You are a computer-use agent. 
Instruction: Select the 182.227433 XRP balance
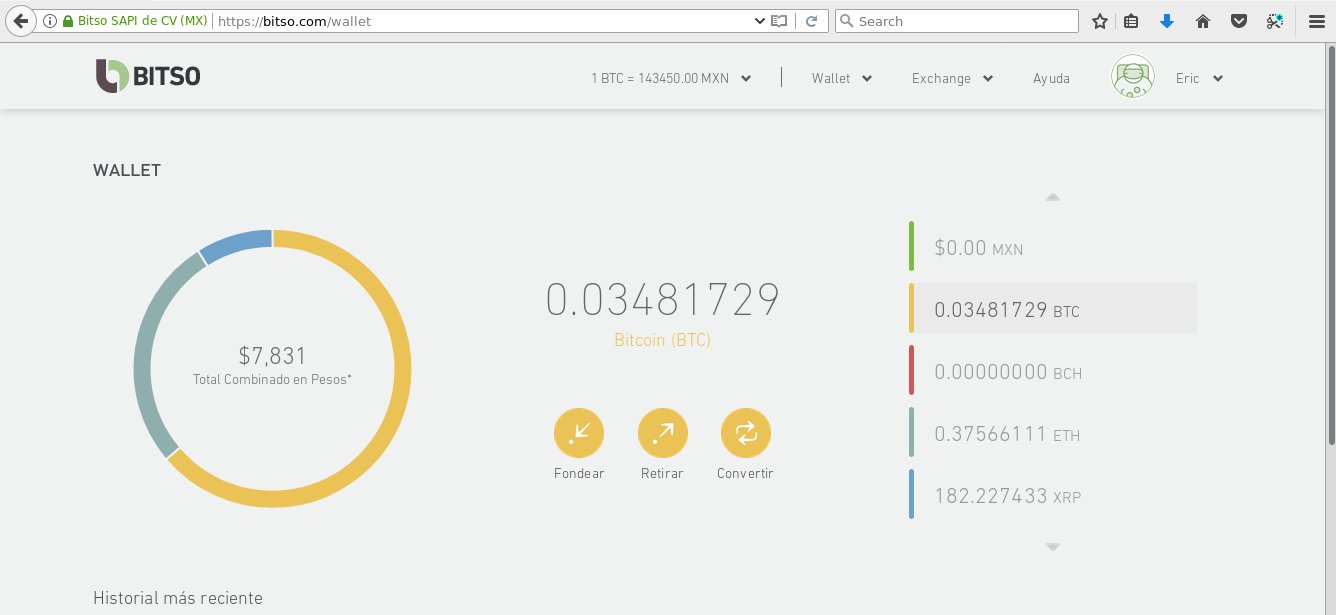tap(1053, 495)
